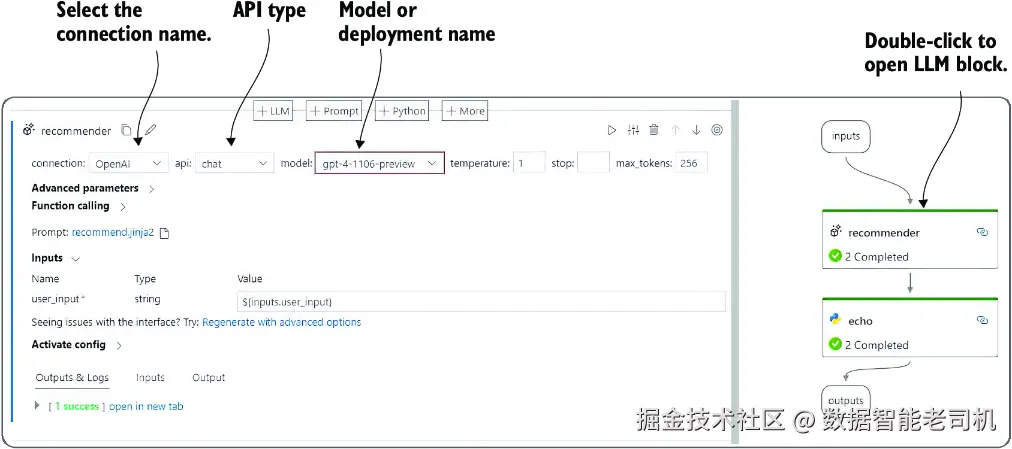The image size is (1012, 449).
Task: Copy the recommender node name icon
Action: [x=126, y=130]
